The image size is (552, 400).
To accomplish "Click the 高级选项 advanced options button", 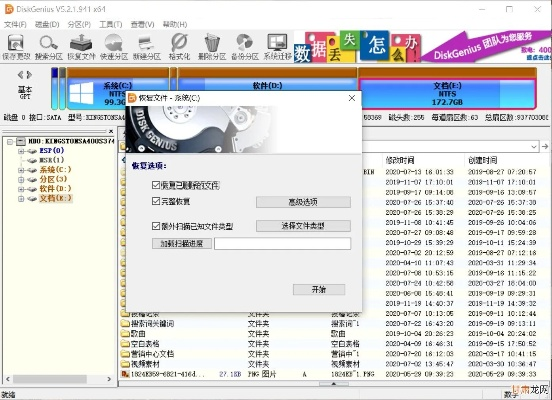I will [303, 202].
